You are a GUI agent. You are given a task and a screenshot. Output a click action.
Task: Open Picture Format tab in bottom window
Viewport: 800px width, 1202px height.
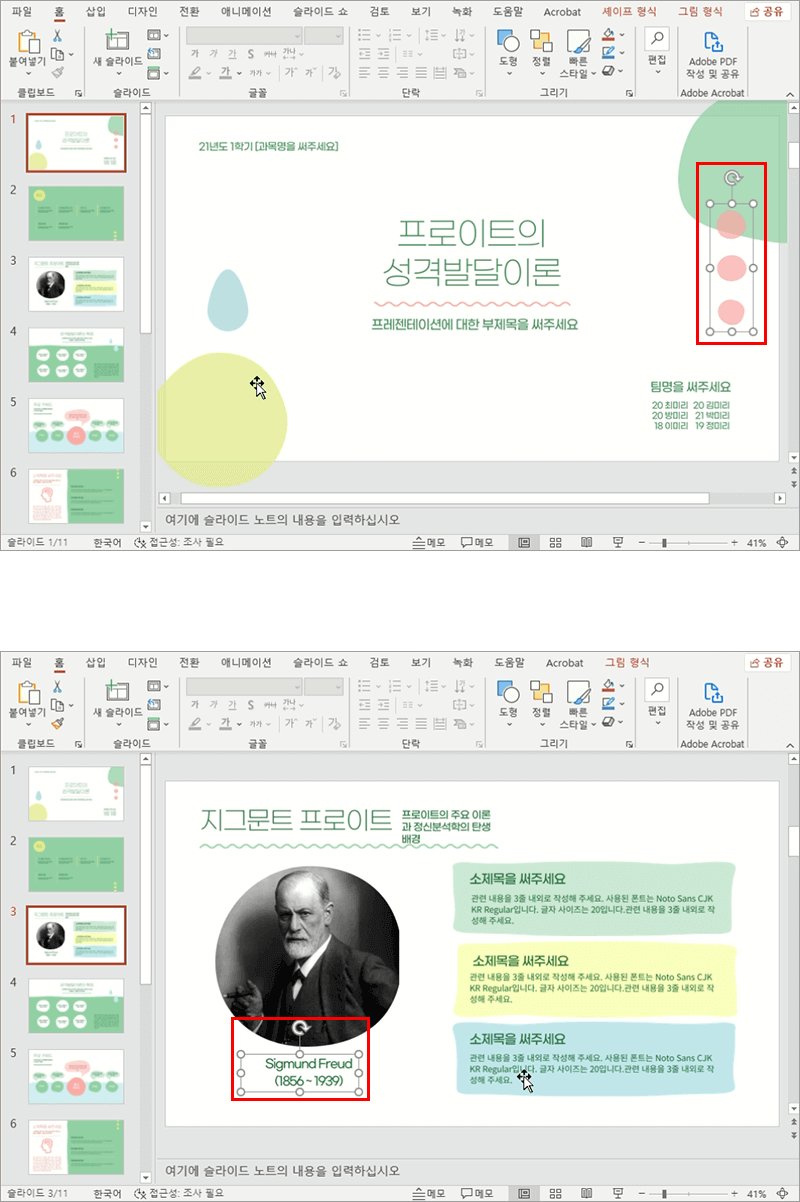[x=627, y=662]
